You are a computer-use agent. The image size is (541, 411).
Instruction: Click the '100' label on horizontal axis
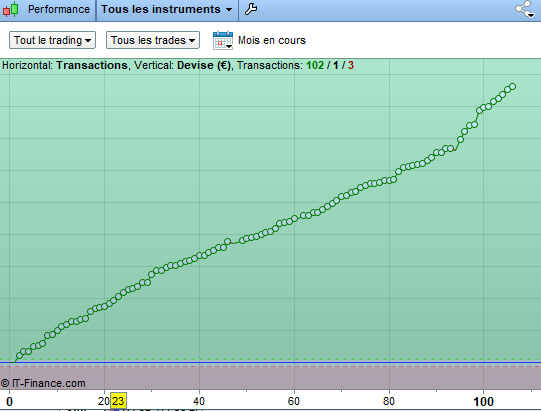[x=483, y=402]
